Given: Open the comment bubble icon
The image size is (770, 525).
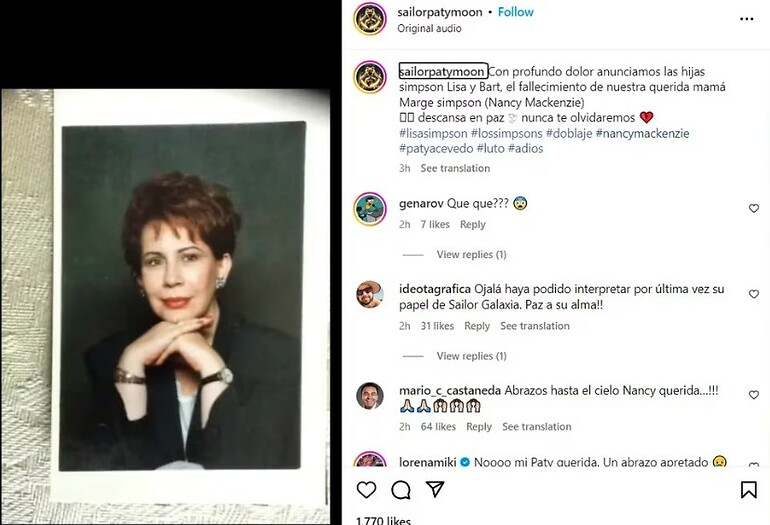Looking at the screenshot, I should pyautogui.click(x=401, y=490).
